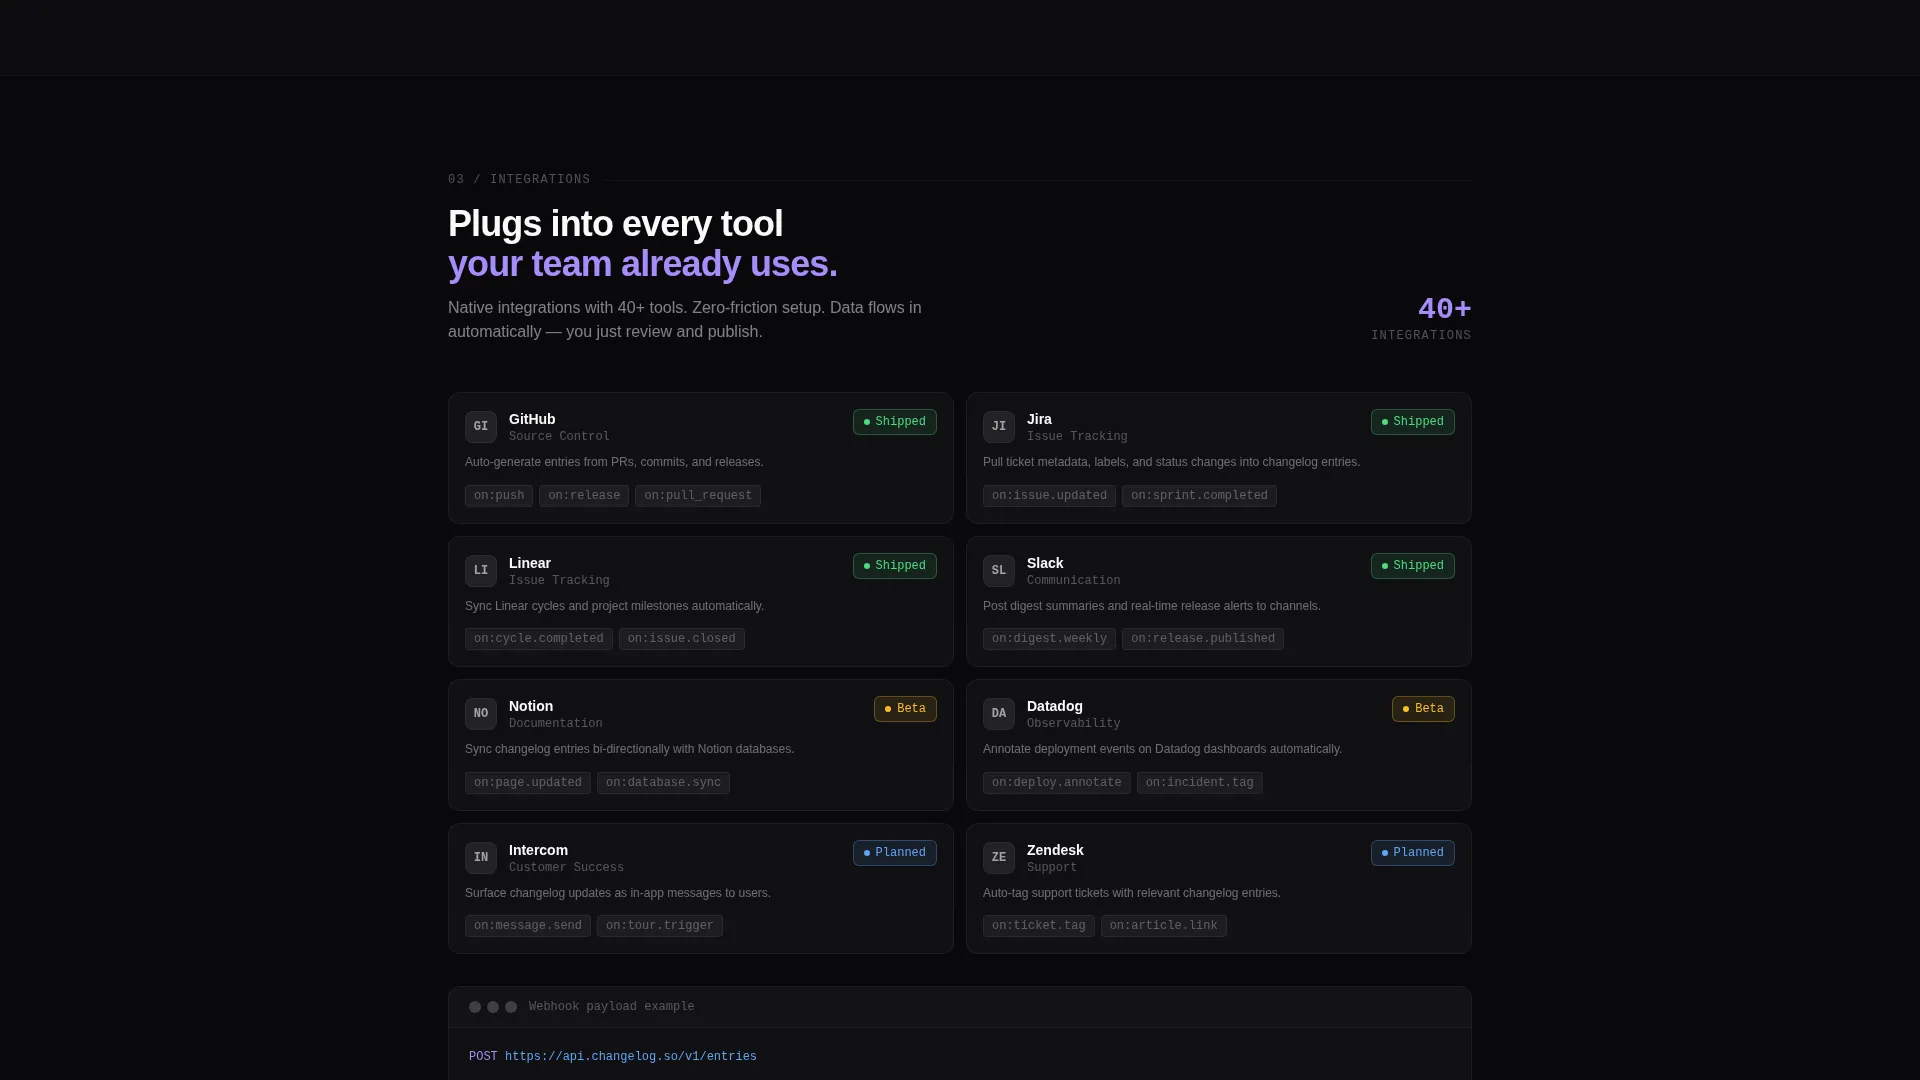Click the Beta status badge on Datadog card
Viewport: 1920px width, 1080px height.
coord(1423,709)
